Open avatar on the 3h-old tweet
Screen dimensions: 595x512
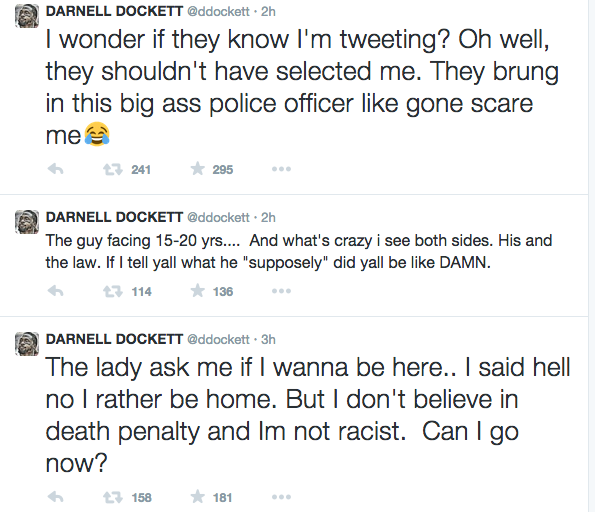(x=27, y=344)
